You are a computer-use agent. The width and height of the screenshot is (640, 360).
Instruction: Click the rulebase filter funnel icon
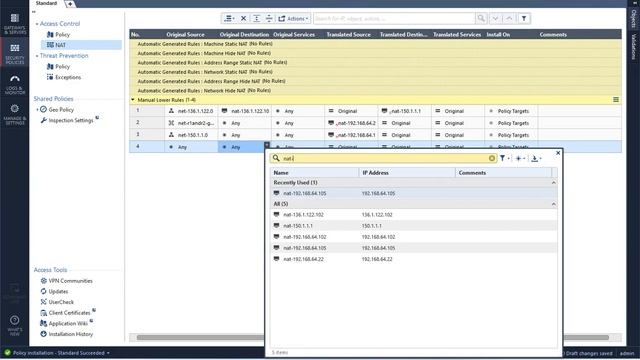(x=524, y=18)
